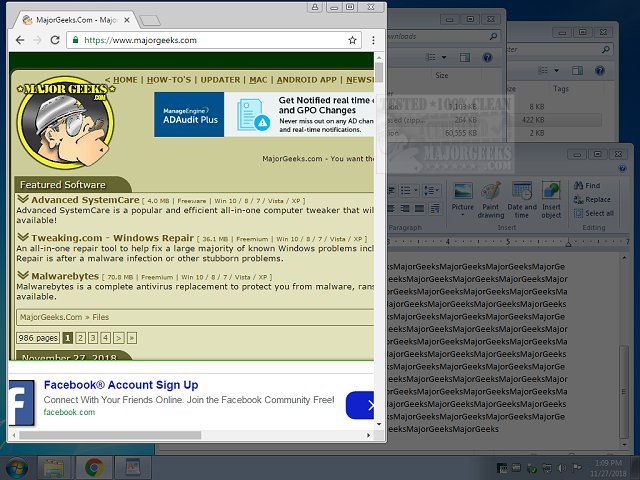Click the Chrome reload page icon
This screenshot has height=480, width=640.
(x=55, y=40)
